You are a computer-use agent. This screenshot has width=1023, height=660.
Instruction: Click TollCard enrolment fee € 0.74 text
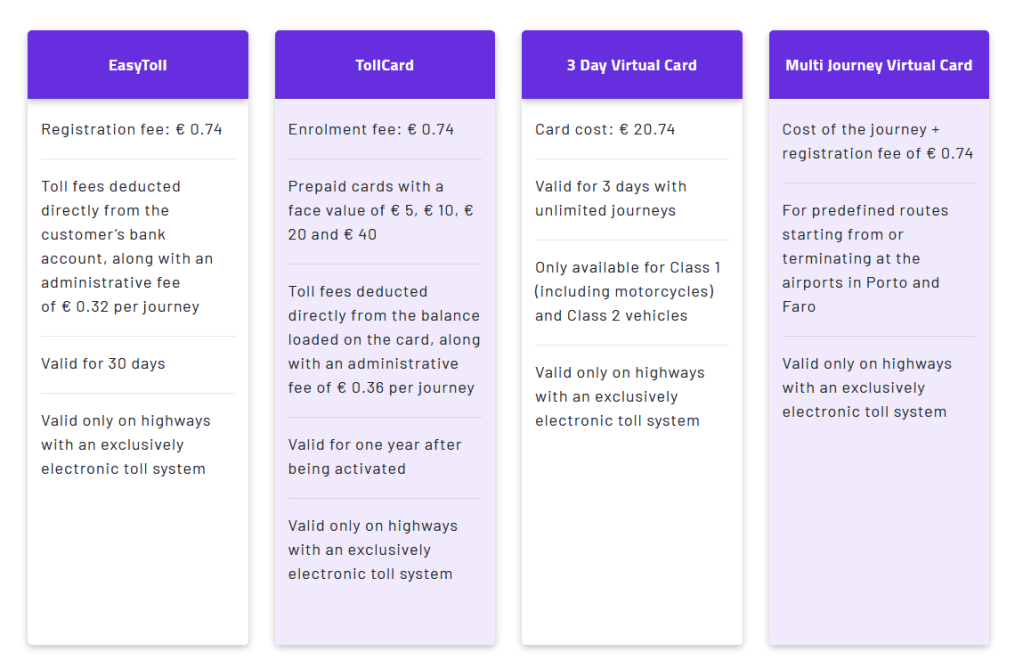tap(371, 129)
